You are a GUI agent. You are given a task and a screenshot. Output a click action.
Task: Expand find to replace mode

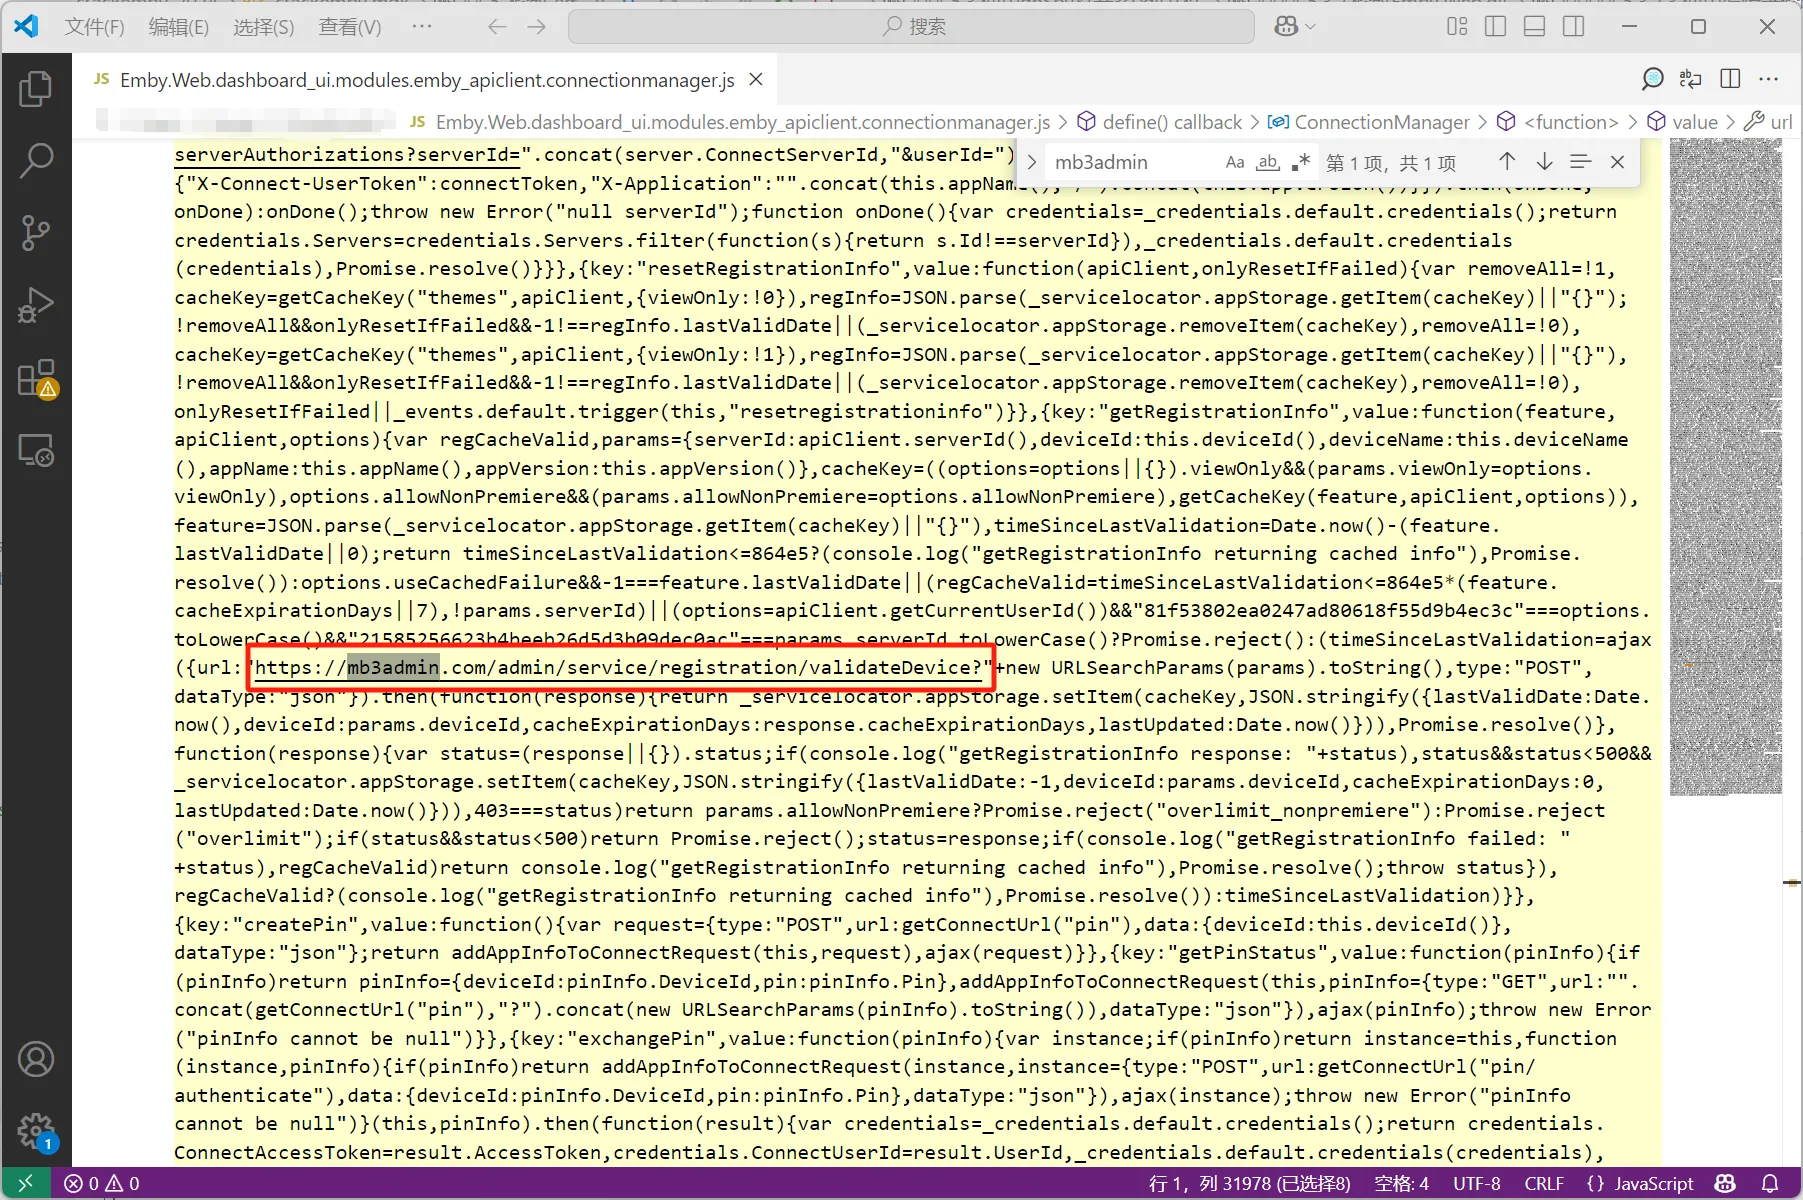pos(1030,161)
